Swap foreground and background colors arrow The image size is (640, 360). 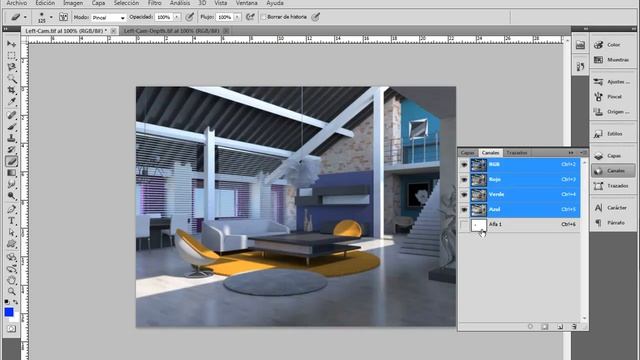click(x=16, y=302)
